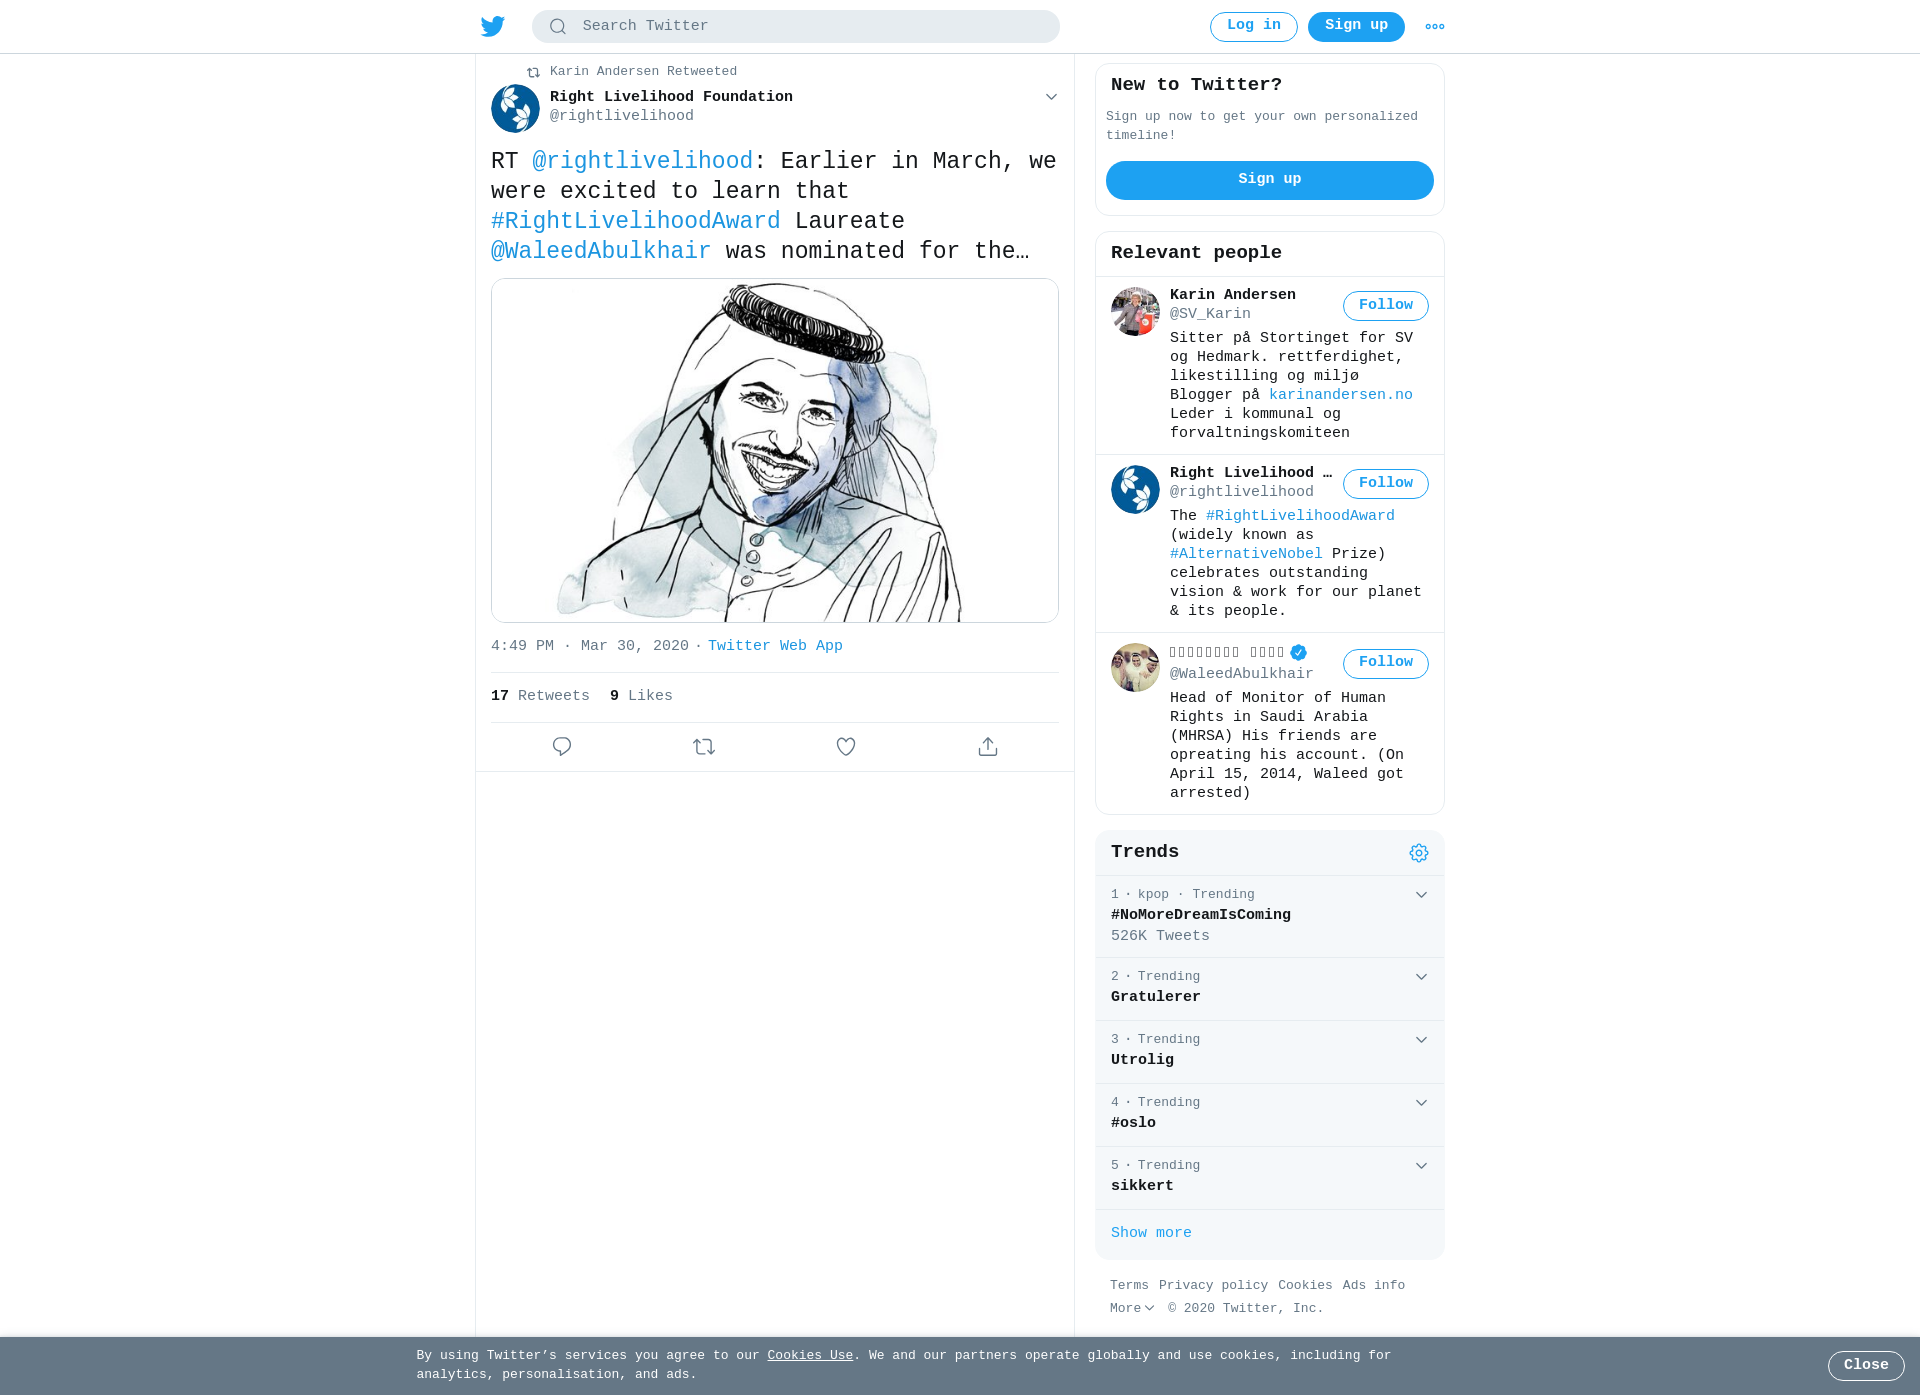Open the share tweet icon
Screen dimensions: 1920x1395
coord(988,747)
